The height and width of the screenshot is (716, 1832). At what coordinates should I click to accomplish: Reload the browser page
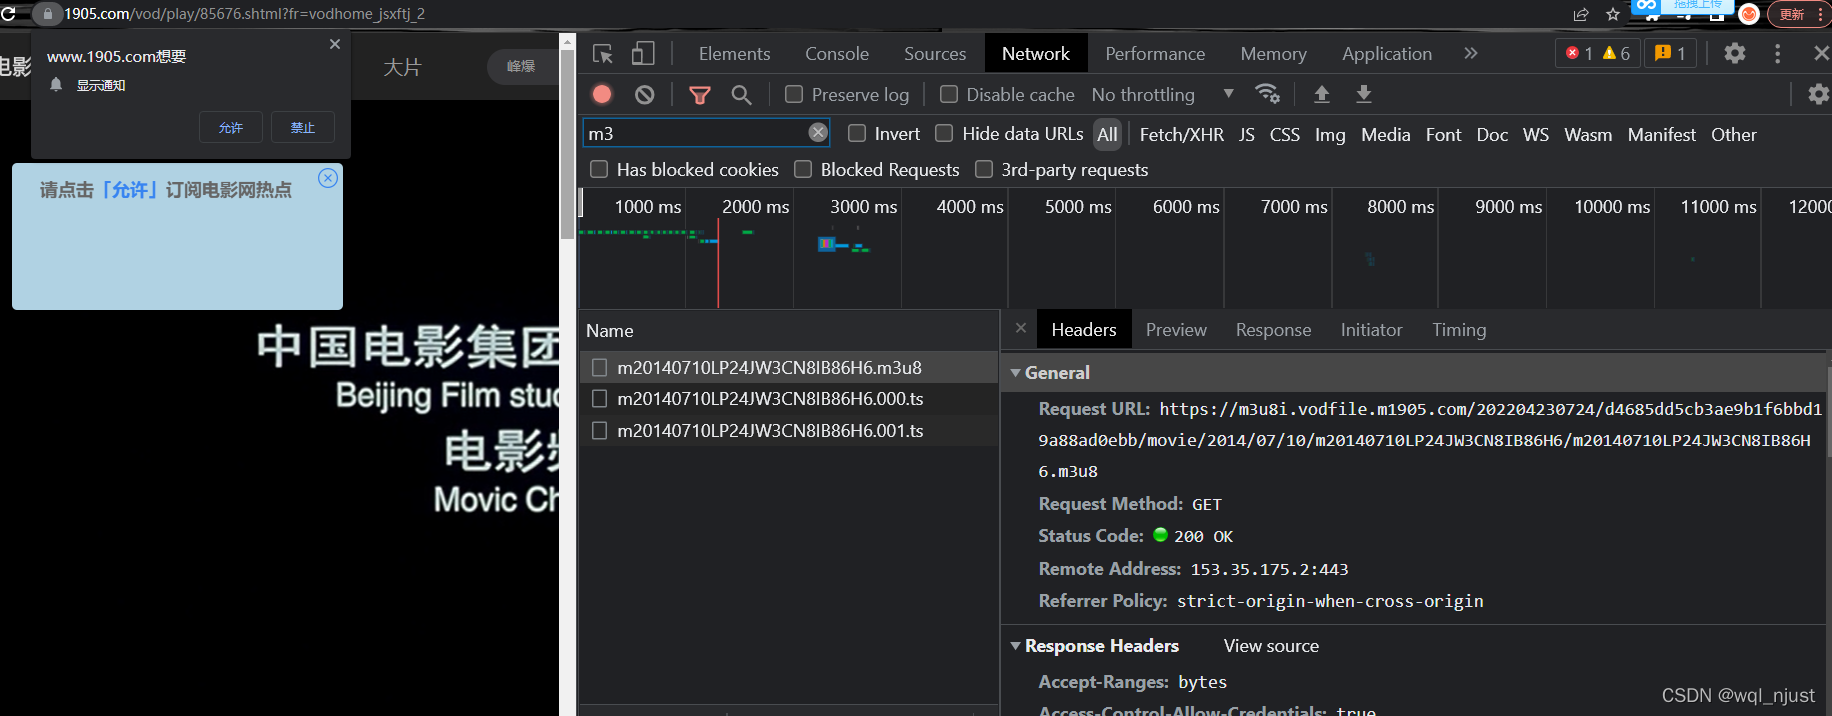click(x=8, y=13)
